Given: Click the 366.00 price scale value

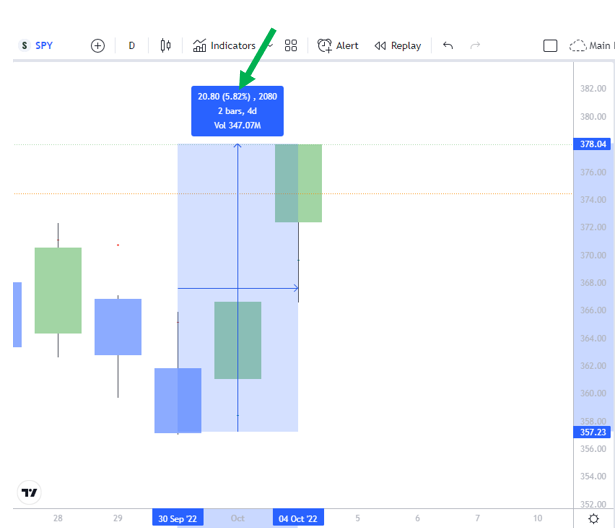Looking at the screenshot, I should [x=593, y=310].
